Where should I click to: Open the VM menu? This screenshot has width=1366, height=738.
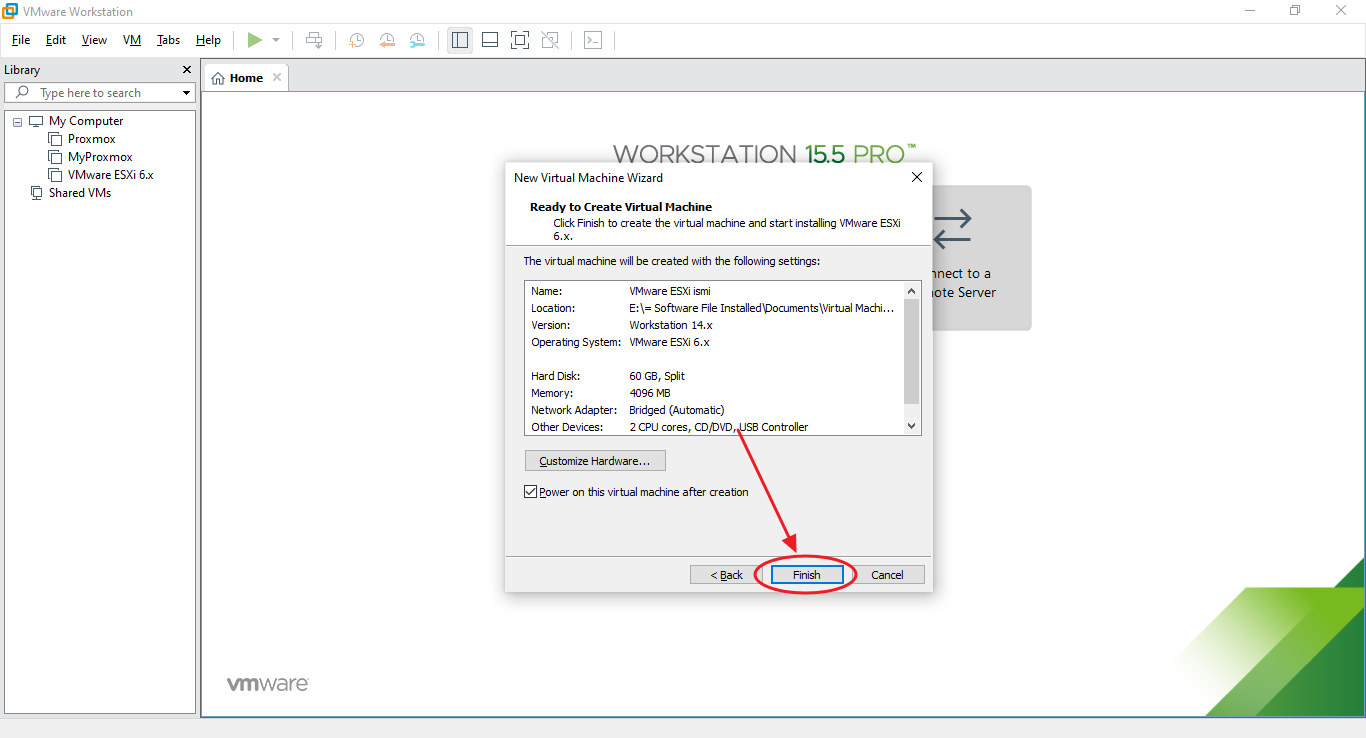point(131,40)
